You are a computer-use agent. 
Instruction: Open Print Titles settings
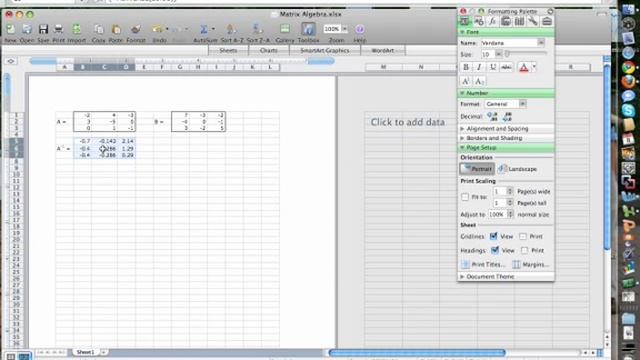click(484, 264)
